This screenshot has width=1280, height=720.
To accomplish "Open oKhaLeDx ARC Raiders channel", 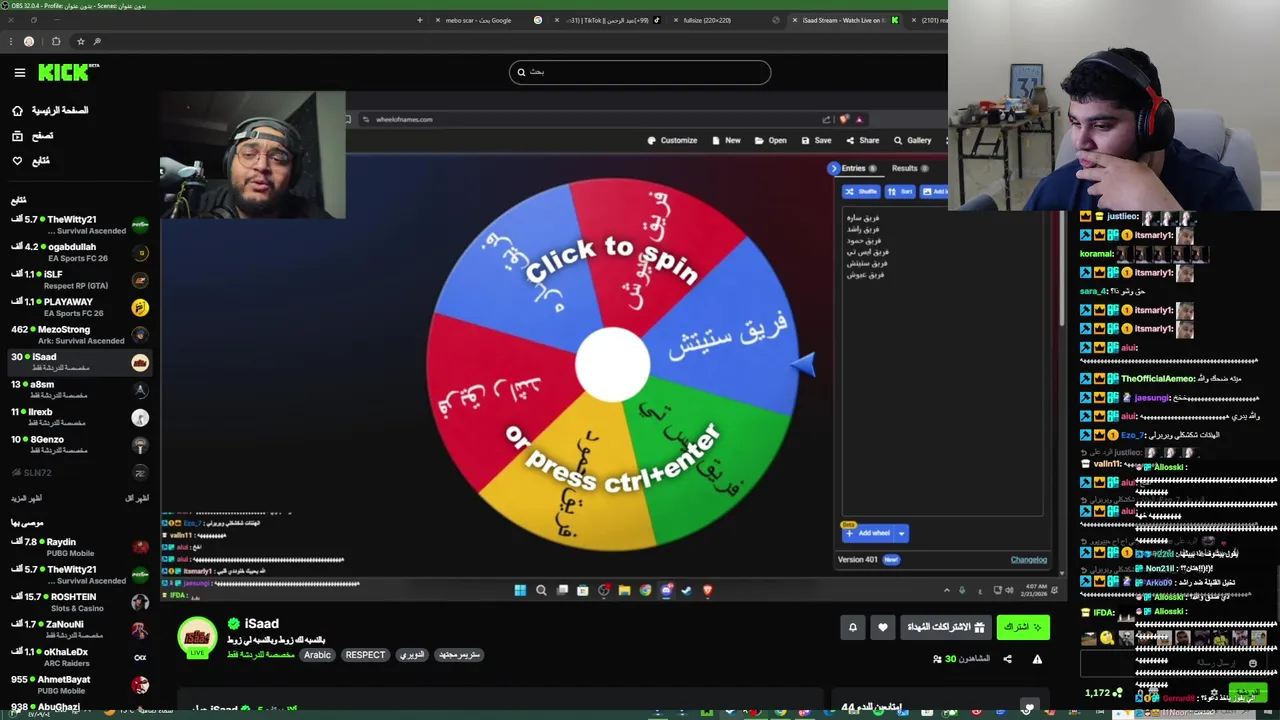I will (78, 657).
